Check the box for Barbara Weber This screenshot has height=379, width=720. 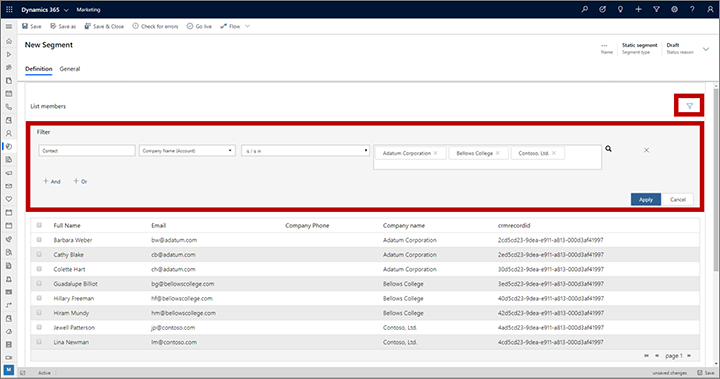click(39, 240)
